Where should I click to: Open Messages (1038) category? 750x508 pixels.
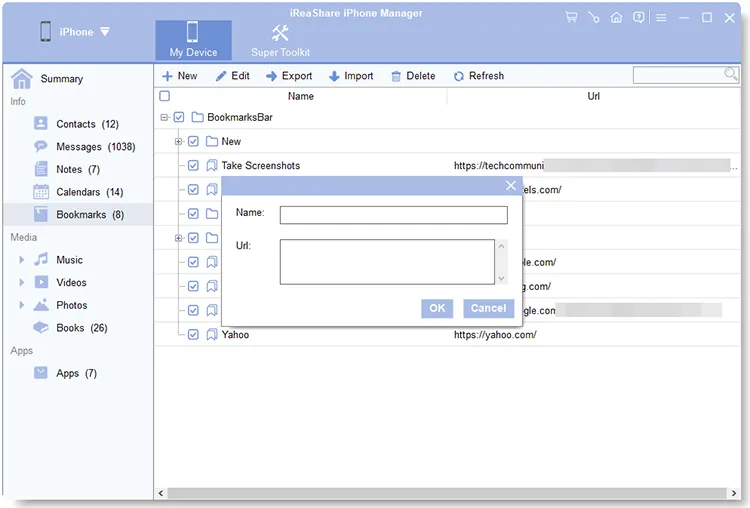[96, 146]
